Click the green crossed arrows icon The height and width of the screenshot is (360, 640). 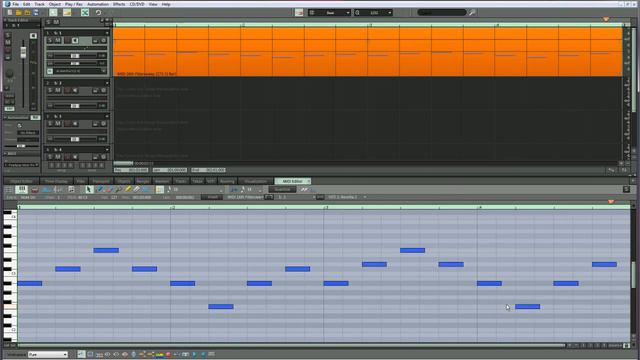pyautogui.click(x=85, y=13)
